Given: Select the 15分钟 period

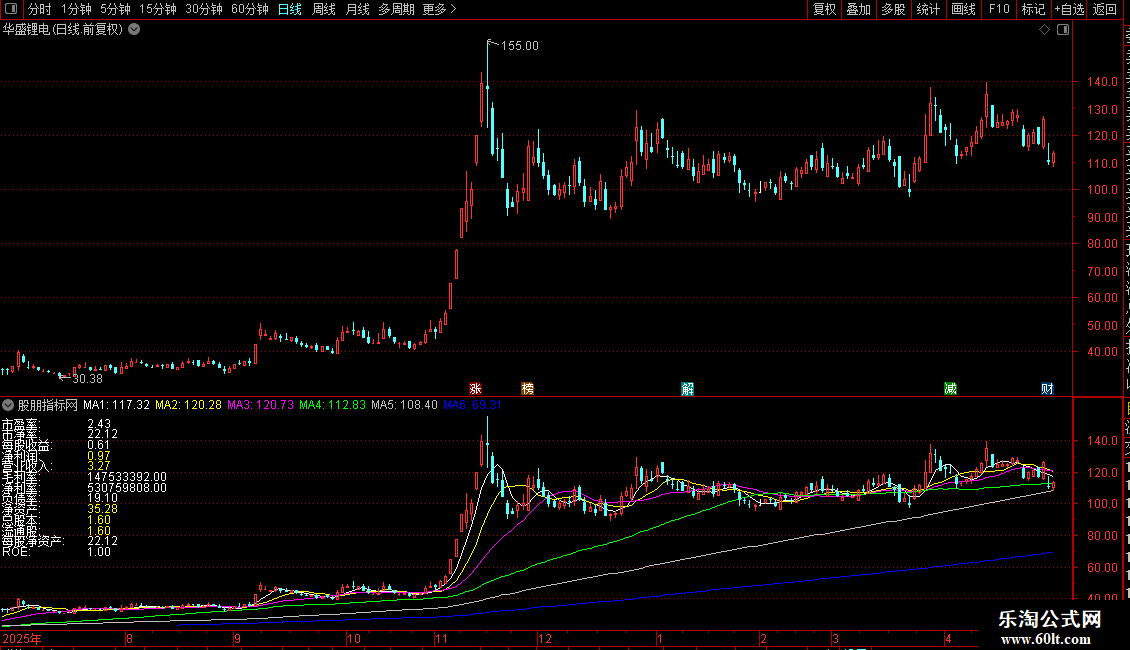Looking at the screenshot, I should point(157,9).
